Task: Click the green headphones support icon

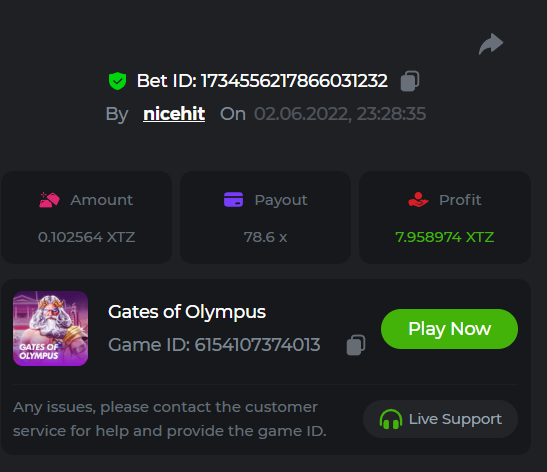Action: click(391, 419)
